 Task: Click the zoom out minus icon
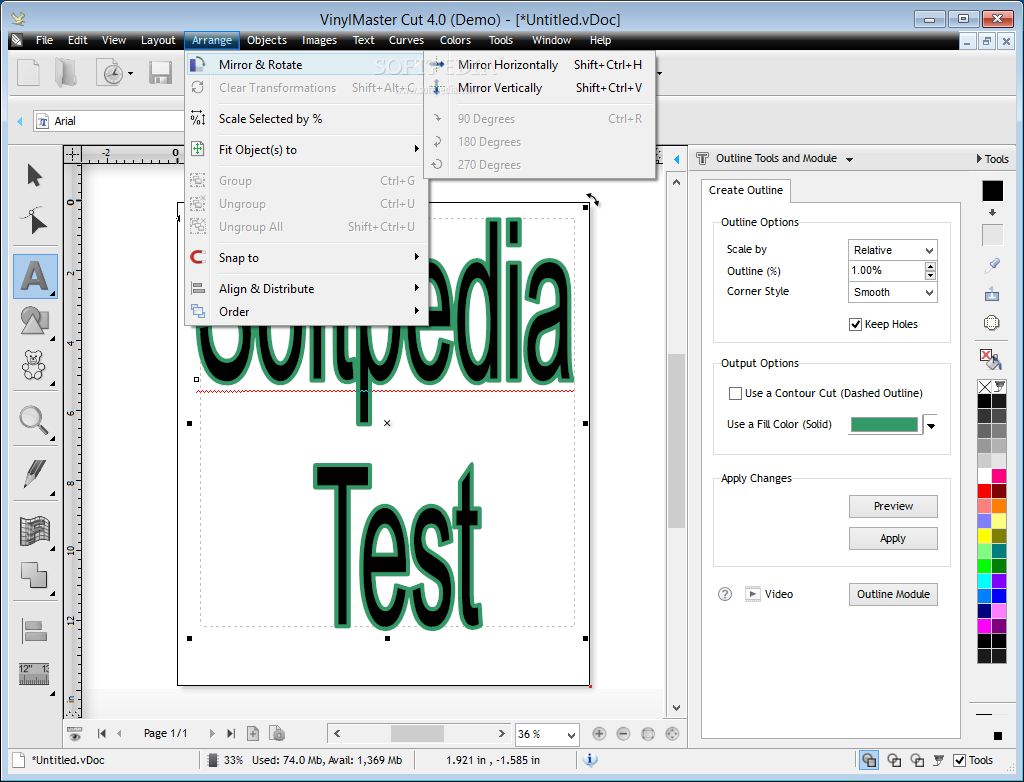pyautogui.click(x=623, y=734)
